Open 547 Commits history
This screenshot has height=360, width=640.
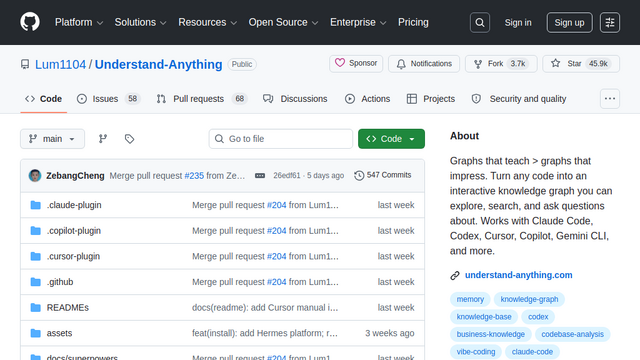pos(383,175)
